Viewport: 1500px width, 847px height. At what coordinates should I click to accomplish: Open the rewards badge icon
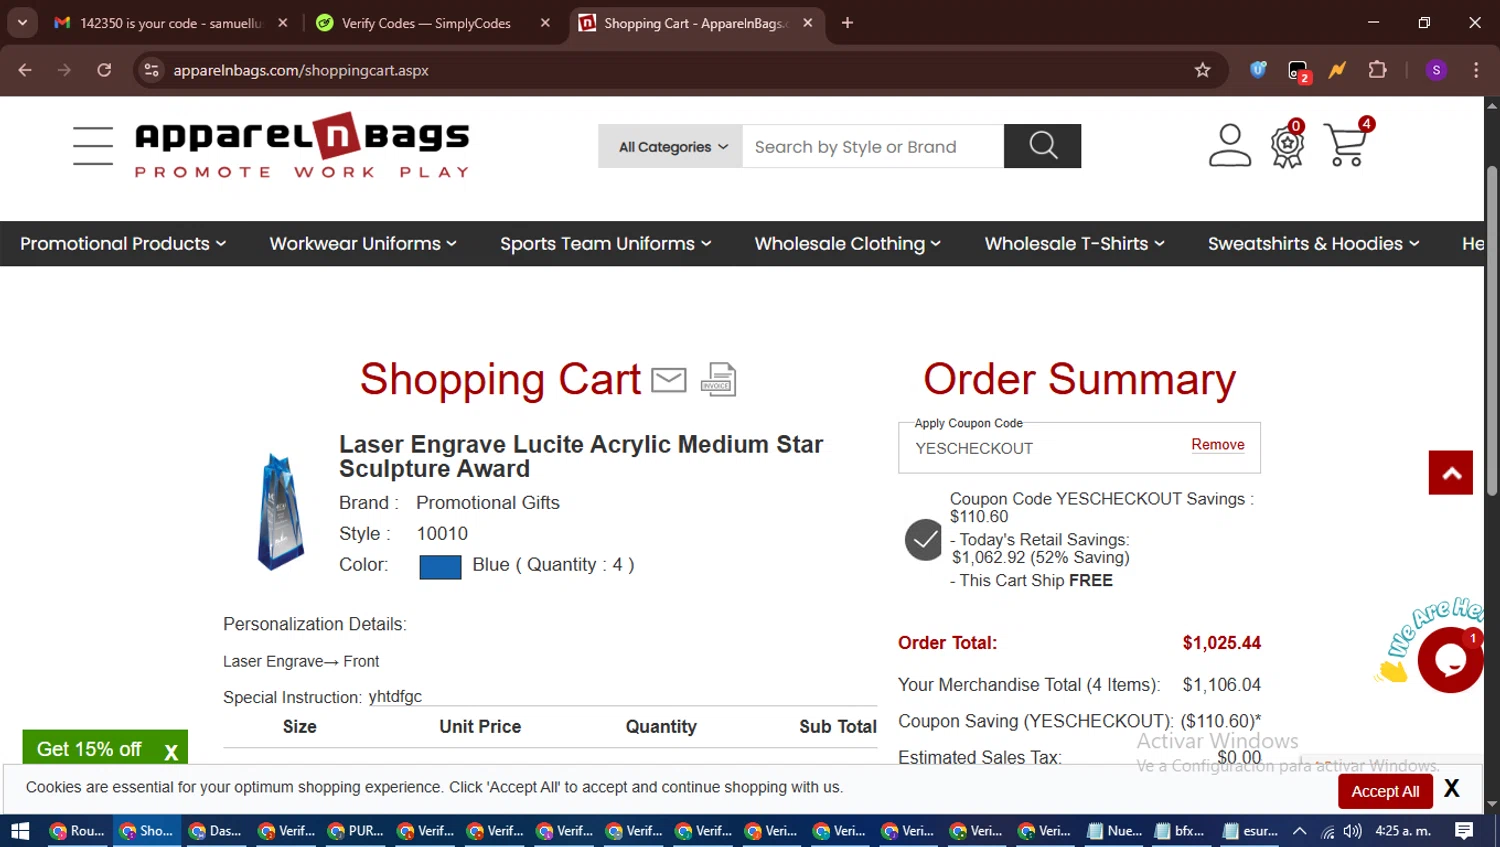point(1288,146)
